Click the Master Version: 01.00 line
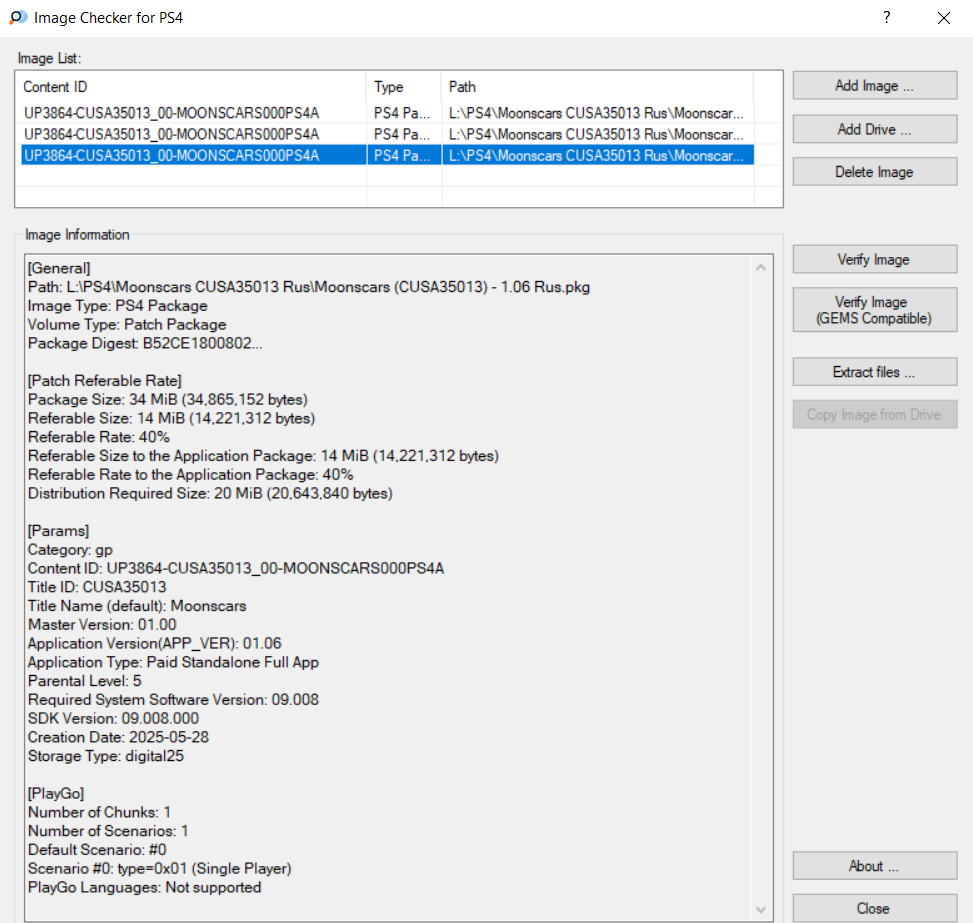 [x=102, y=624]
